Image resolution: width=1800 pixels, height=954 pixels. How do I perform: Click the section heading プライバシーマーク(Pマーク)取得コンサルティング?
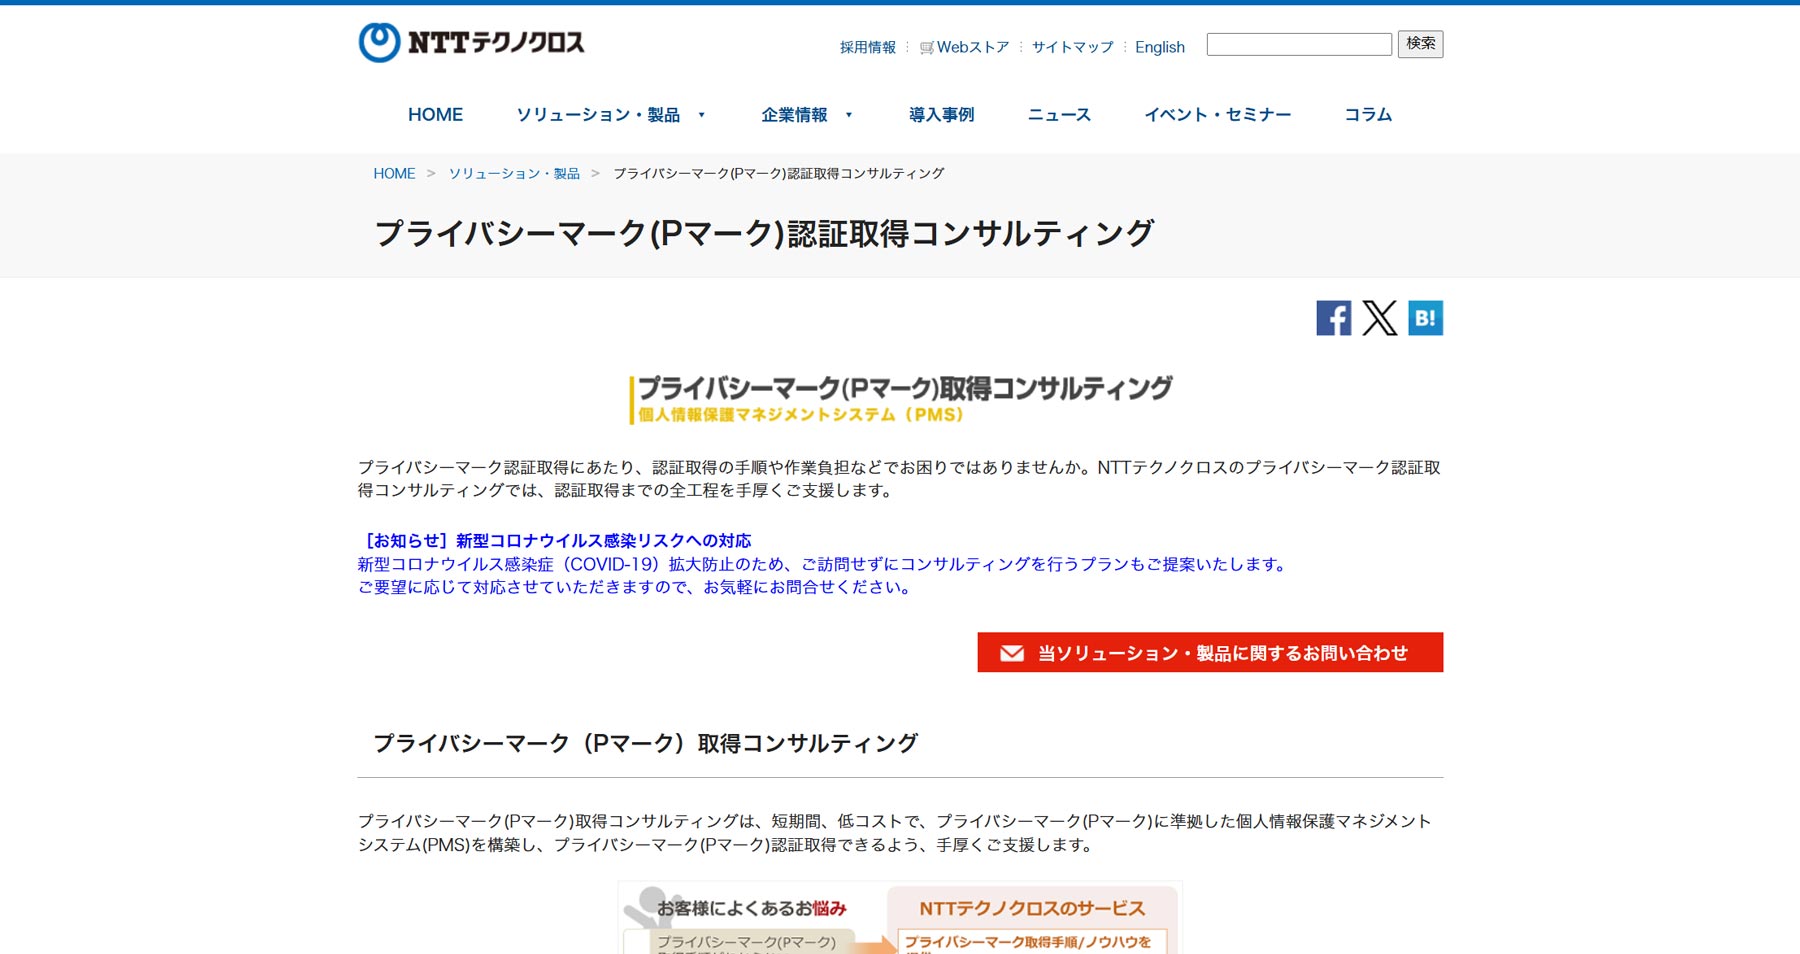click(x=645, y=743)
